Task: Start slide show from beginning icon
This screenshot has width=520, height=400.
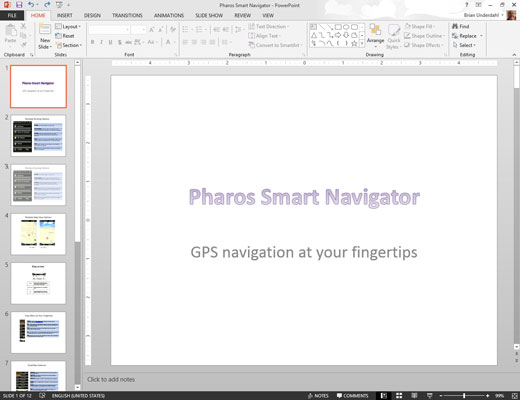Action: coord(59,5)
